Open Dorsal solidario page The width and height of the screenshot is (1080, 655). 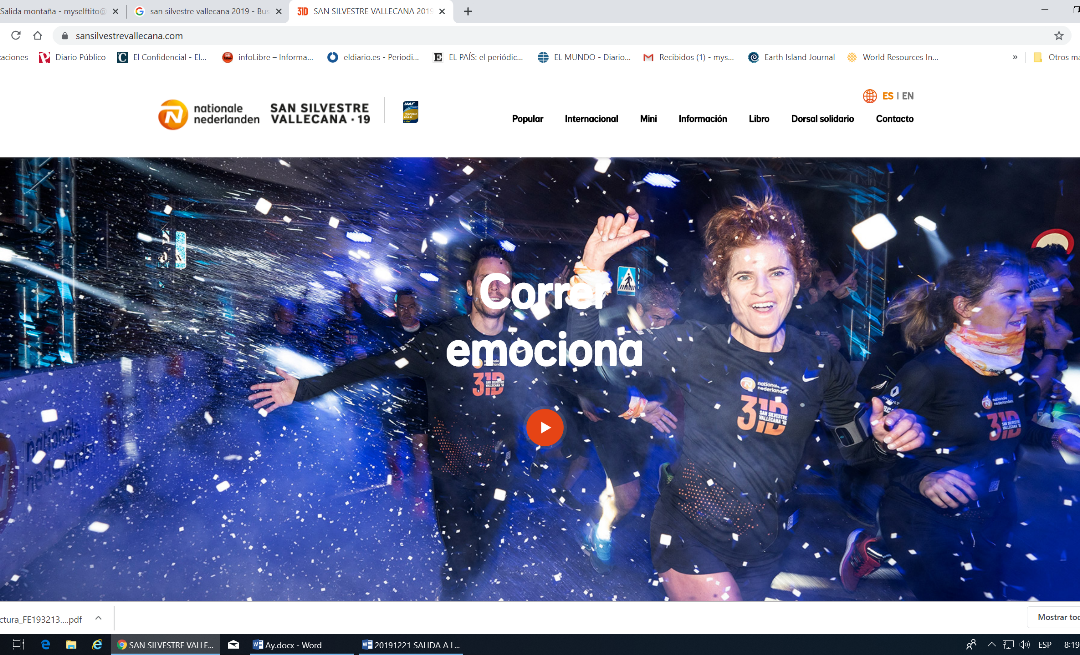[x=822, y=119]
